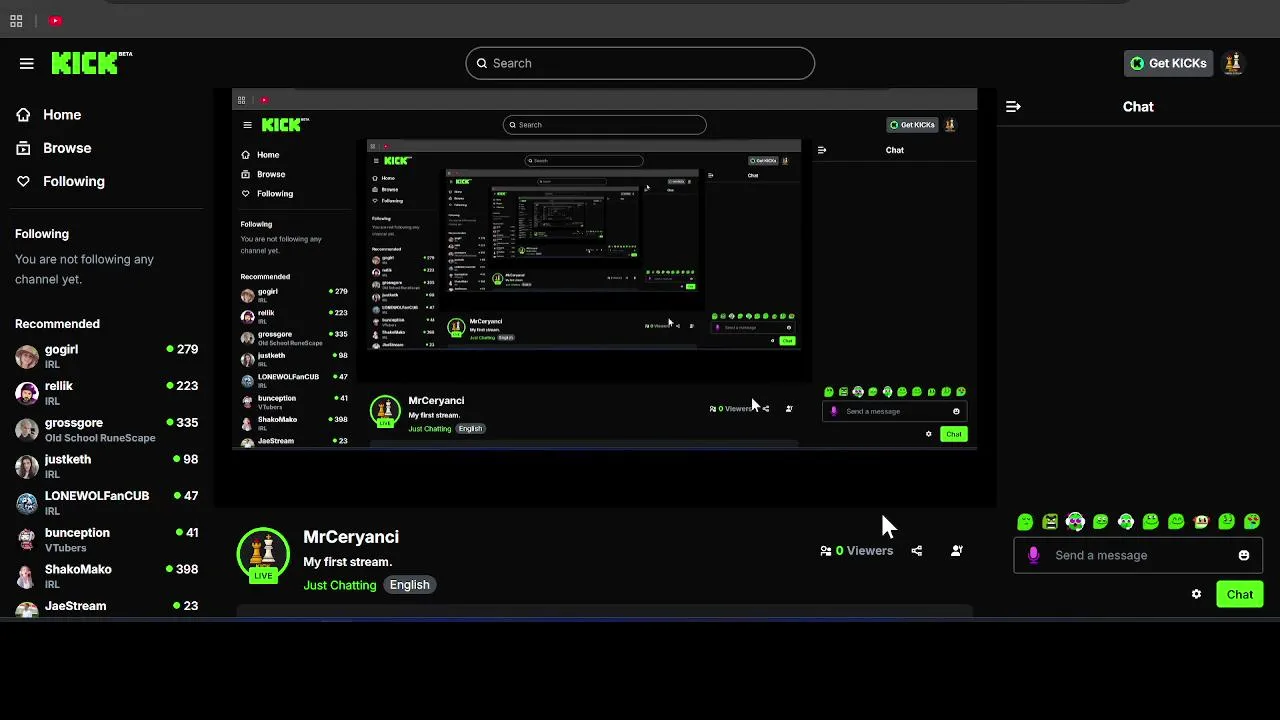Click the Chat panel heading
This screenshot has height=720, width=1280.
click(1138, 106)
